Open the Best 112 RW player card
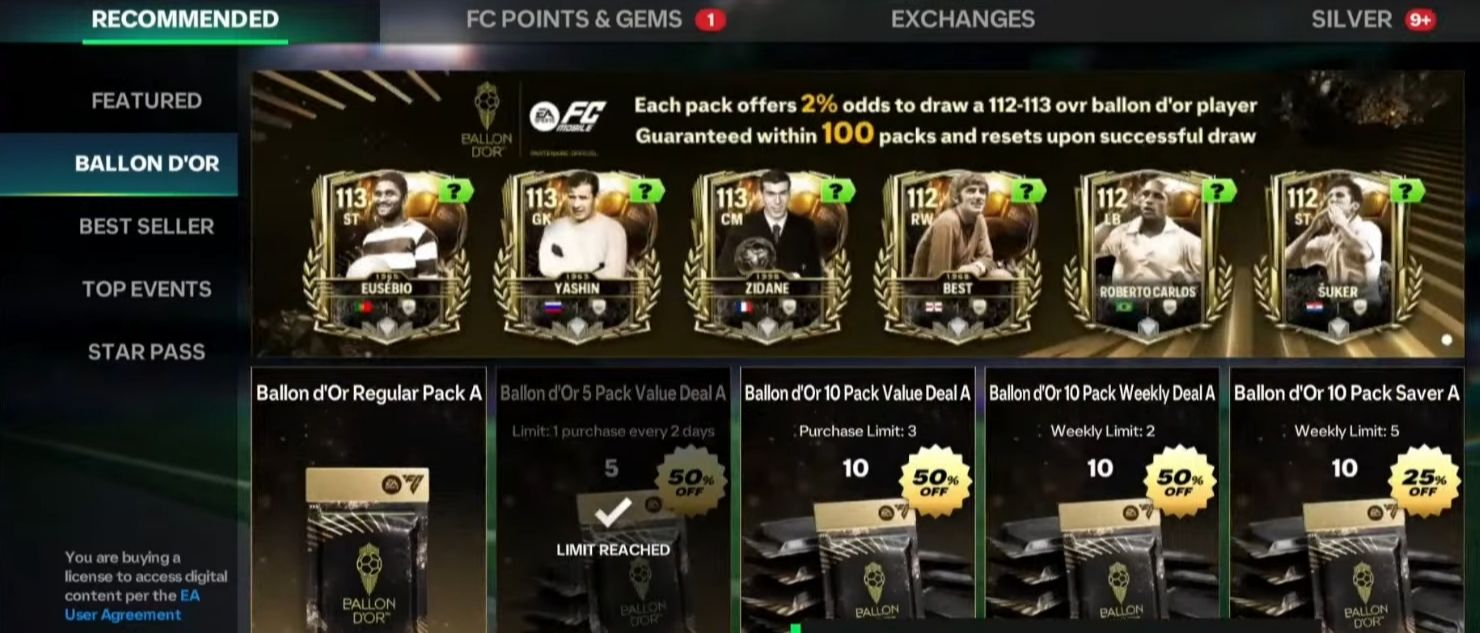Viewport: 1480px width, 633px height. 957,257
